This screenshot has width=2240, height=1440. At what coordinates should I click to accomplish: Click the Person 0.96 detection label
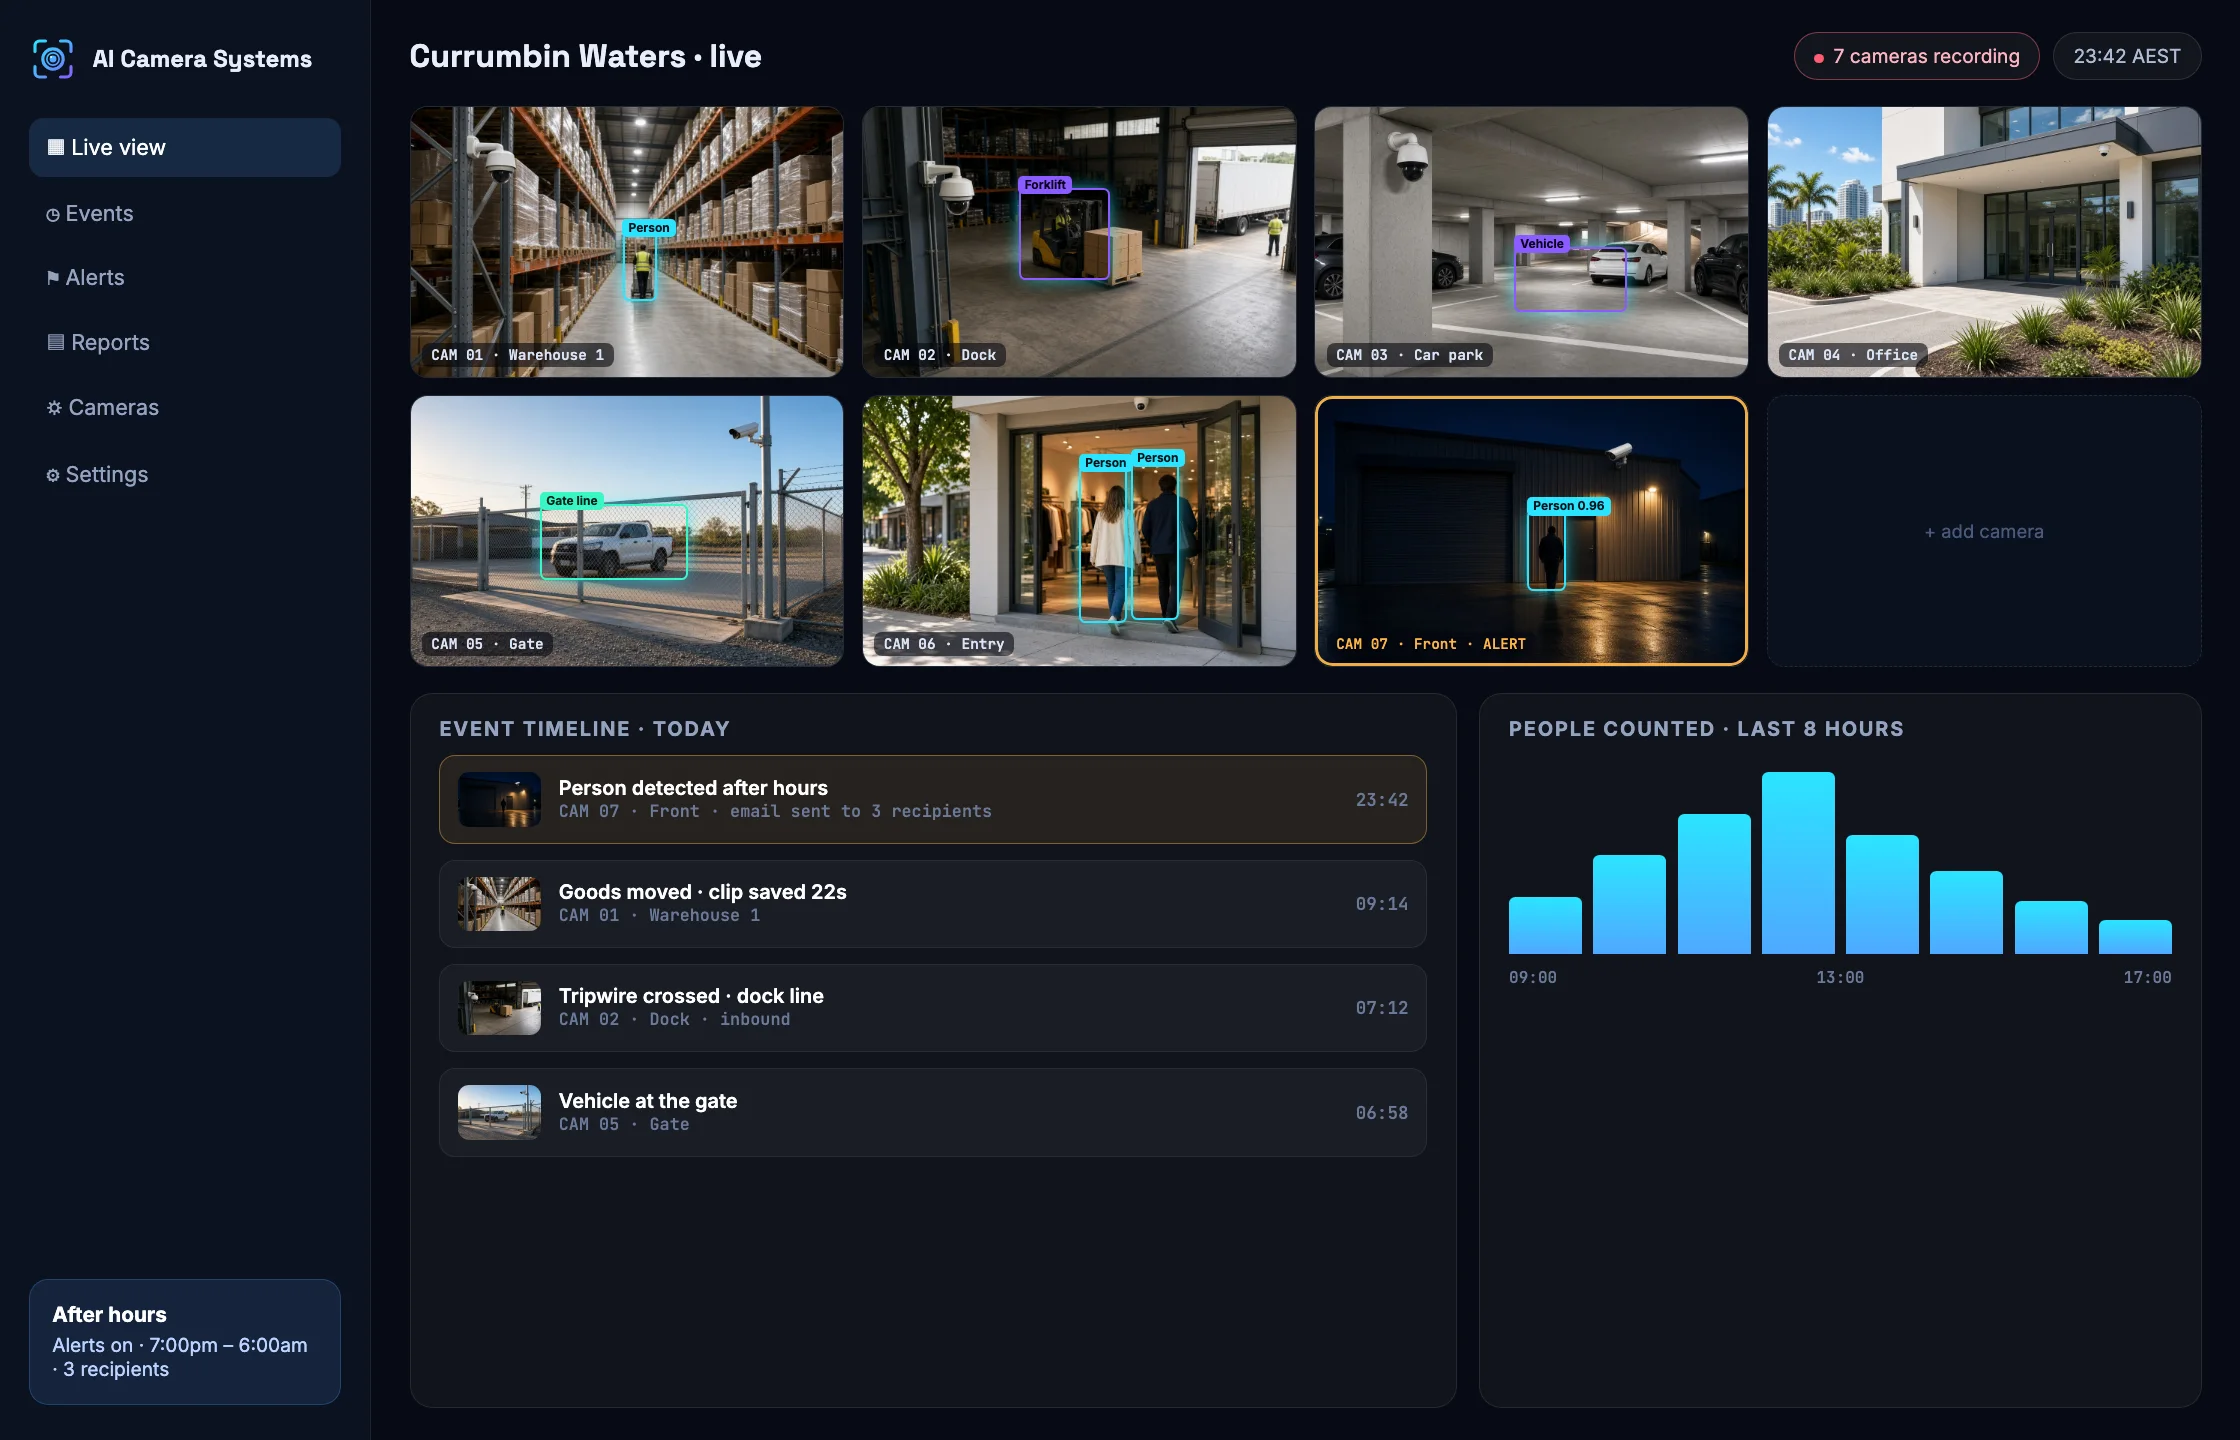coord(1568,506)
